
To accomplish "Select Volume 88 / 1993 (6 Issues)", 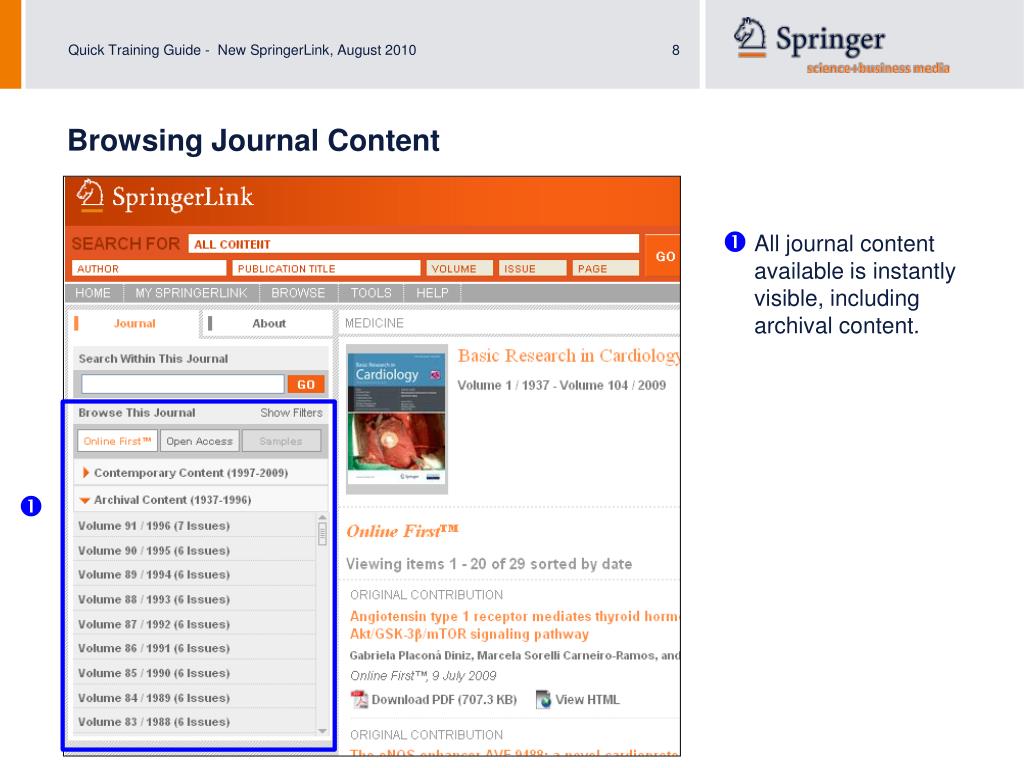I will 195,600.
